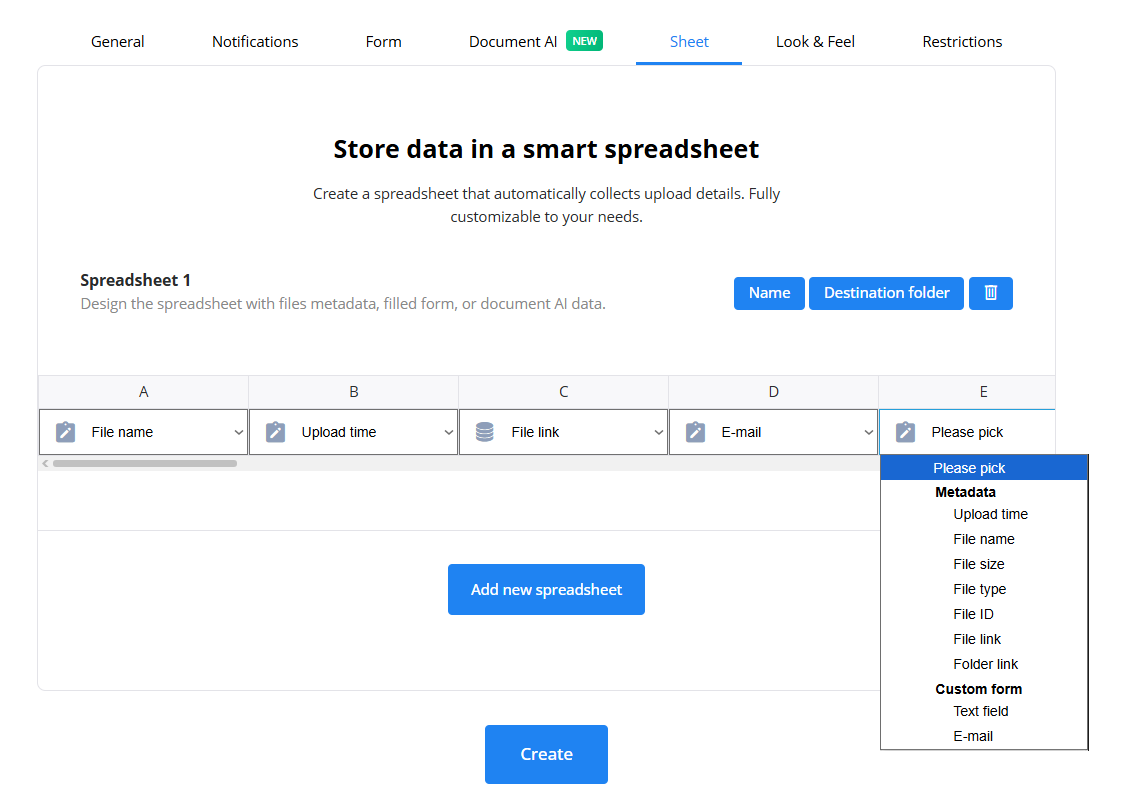Select the Sheet tab
The image size is (1128, 798).
[x=689, y=42]
